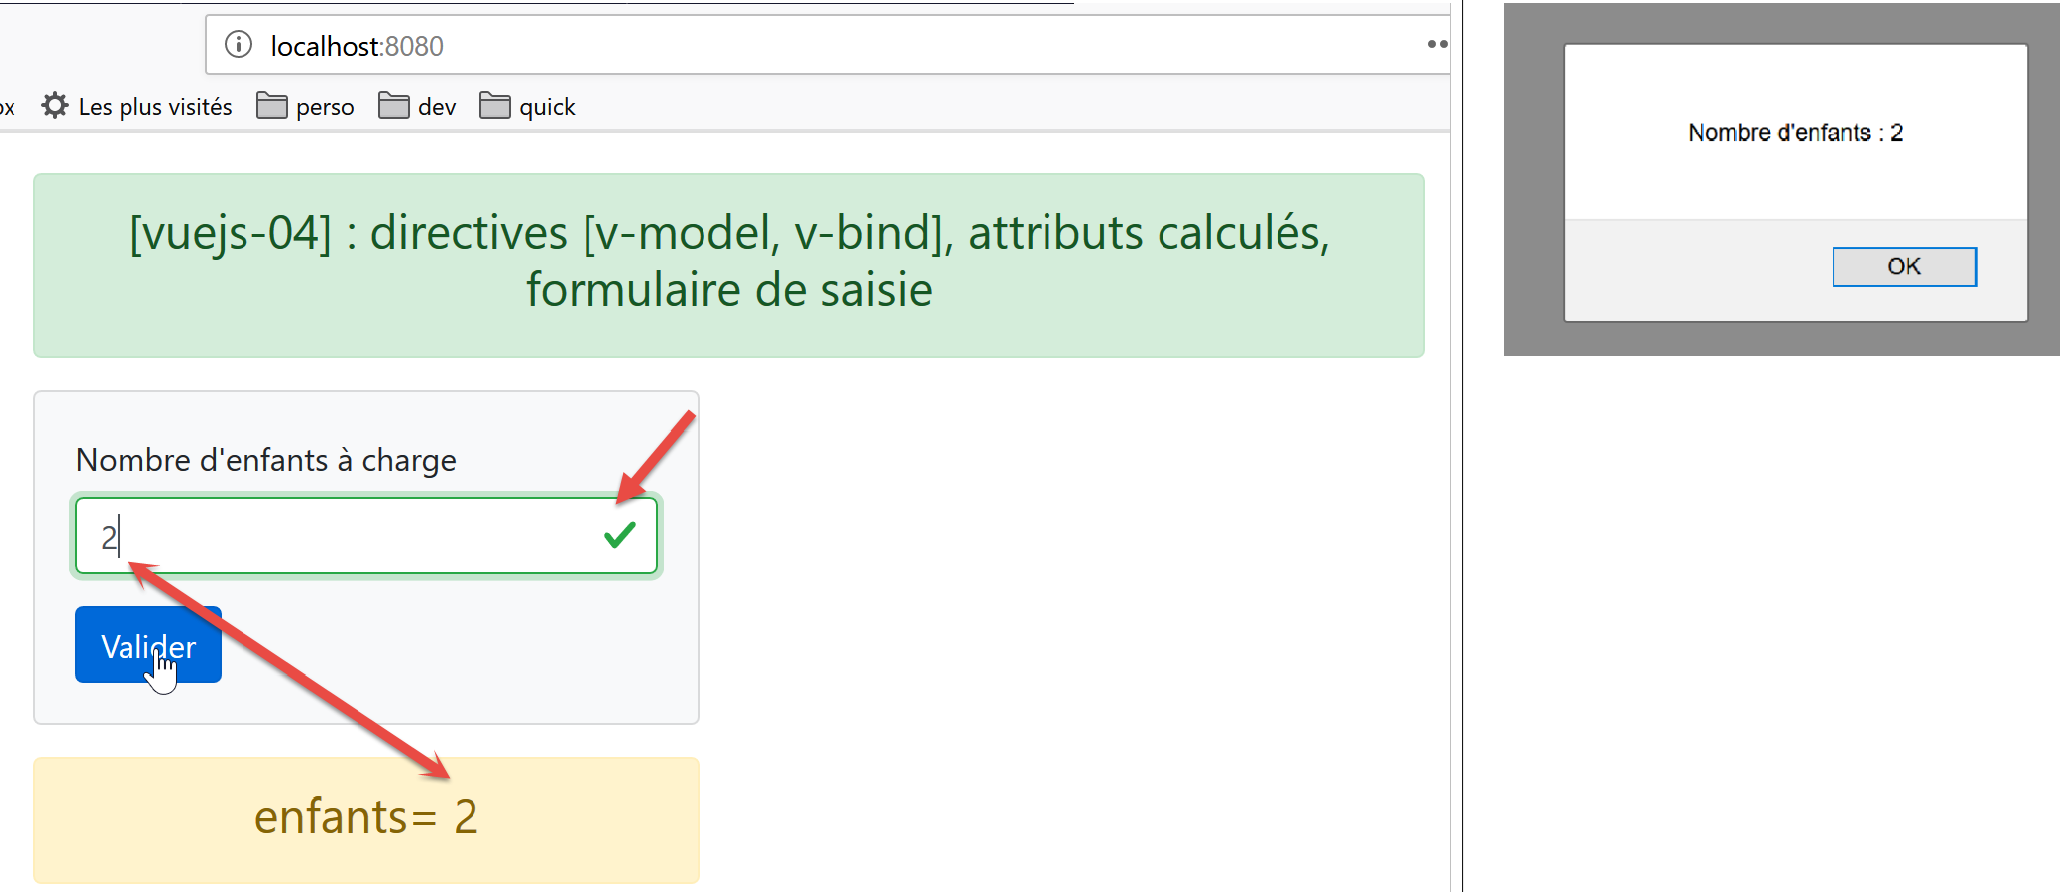Click the green vuejs-04 heading banner
Image resolution: width=2060 pixels, height=892 pixels.
(728, 264)
